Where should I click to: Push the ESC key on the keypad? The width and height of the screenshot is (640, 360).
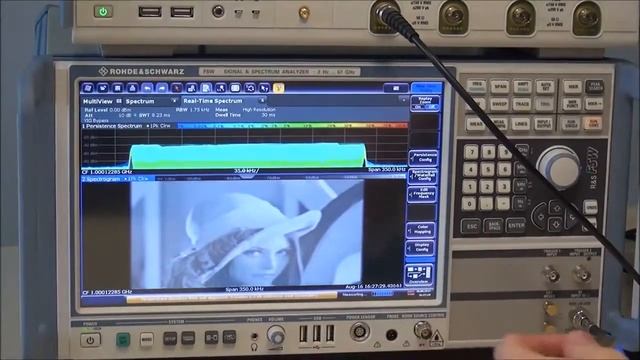tap(472, 226)
